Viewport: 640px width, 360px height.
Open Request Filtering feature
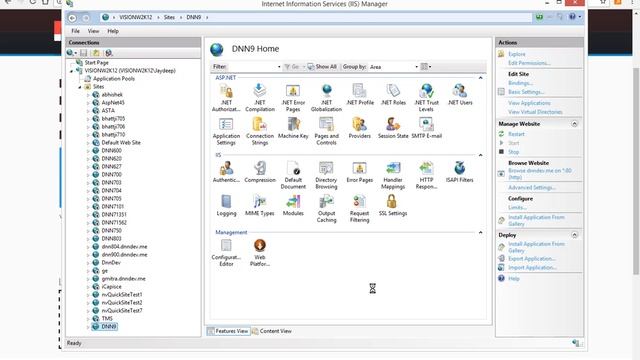[x=360, y=208]
